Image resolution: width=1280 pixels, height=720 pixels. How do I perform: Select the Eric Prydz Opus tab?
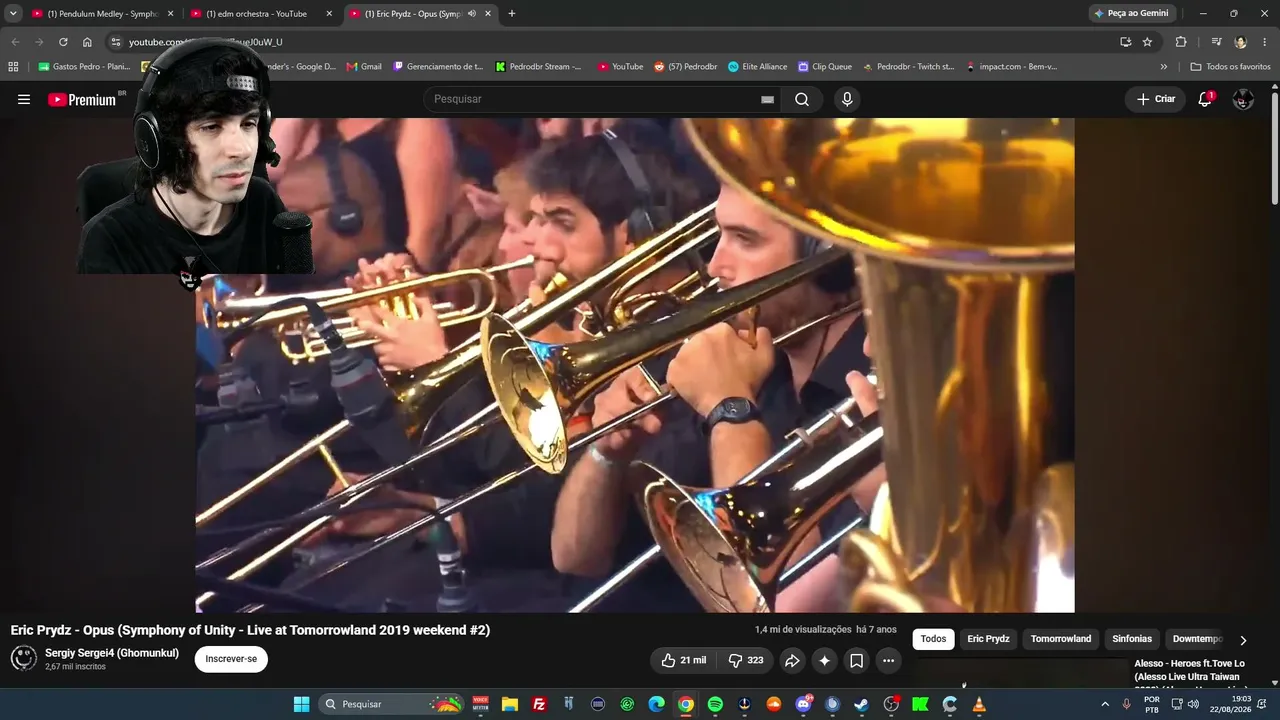pos(421,14)
